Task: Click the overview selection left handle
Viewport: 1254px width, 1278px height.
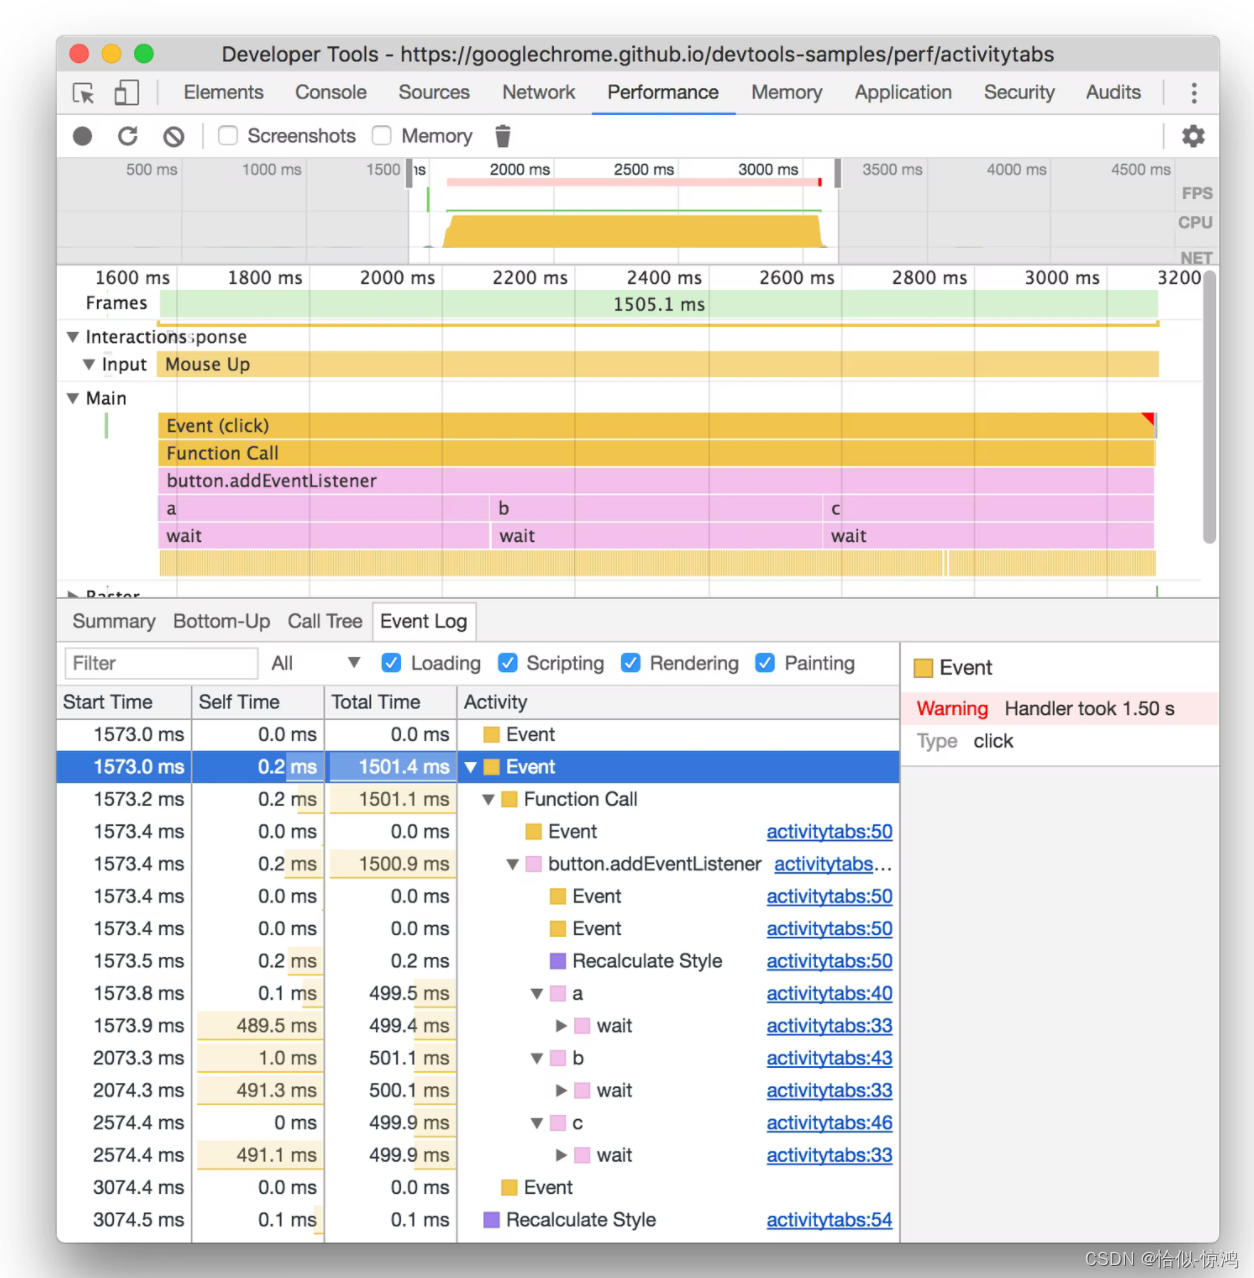Action: click(410, 172)
